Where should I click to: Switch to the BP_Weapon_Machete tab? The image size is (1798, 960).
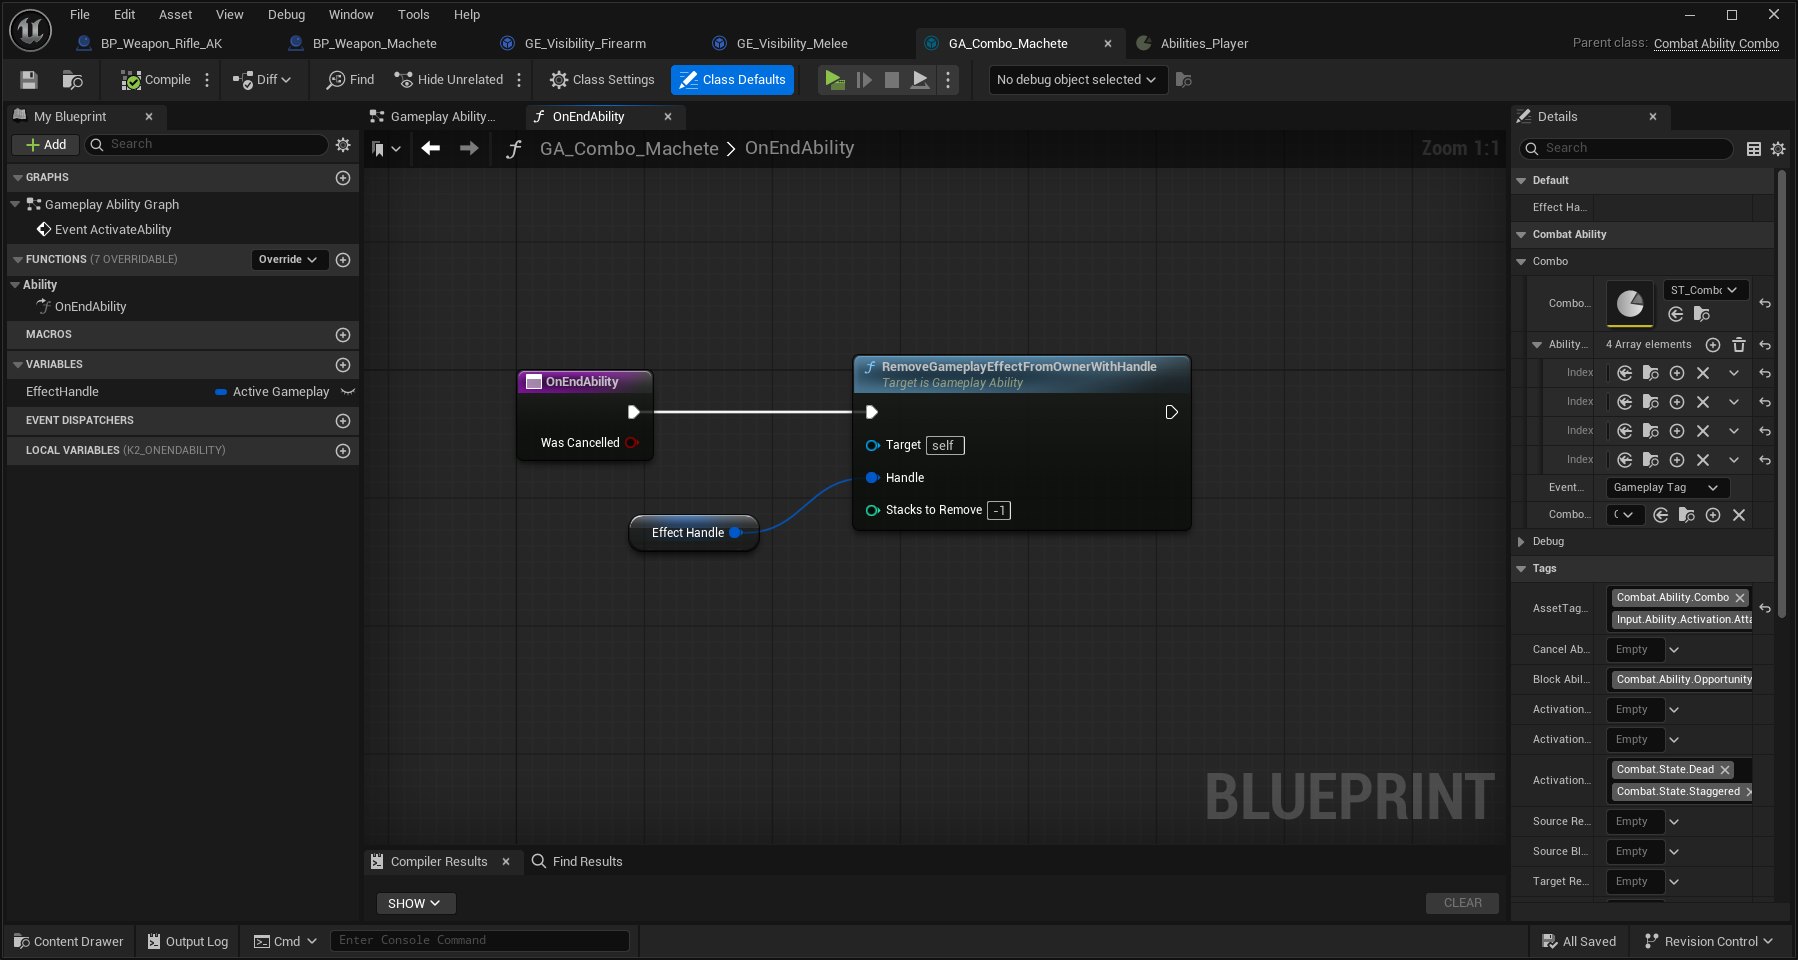coord(374,44)
